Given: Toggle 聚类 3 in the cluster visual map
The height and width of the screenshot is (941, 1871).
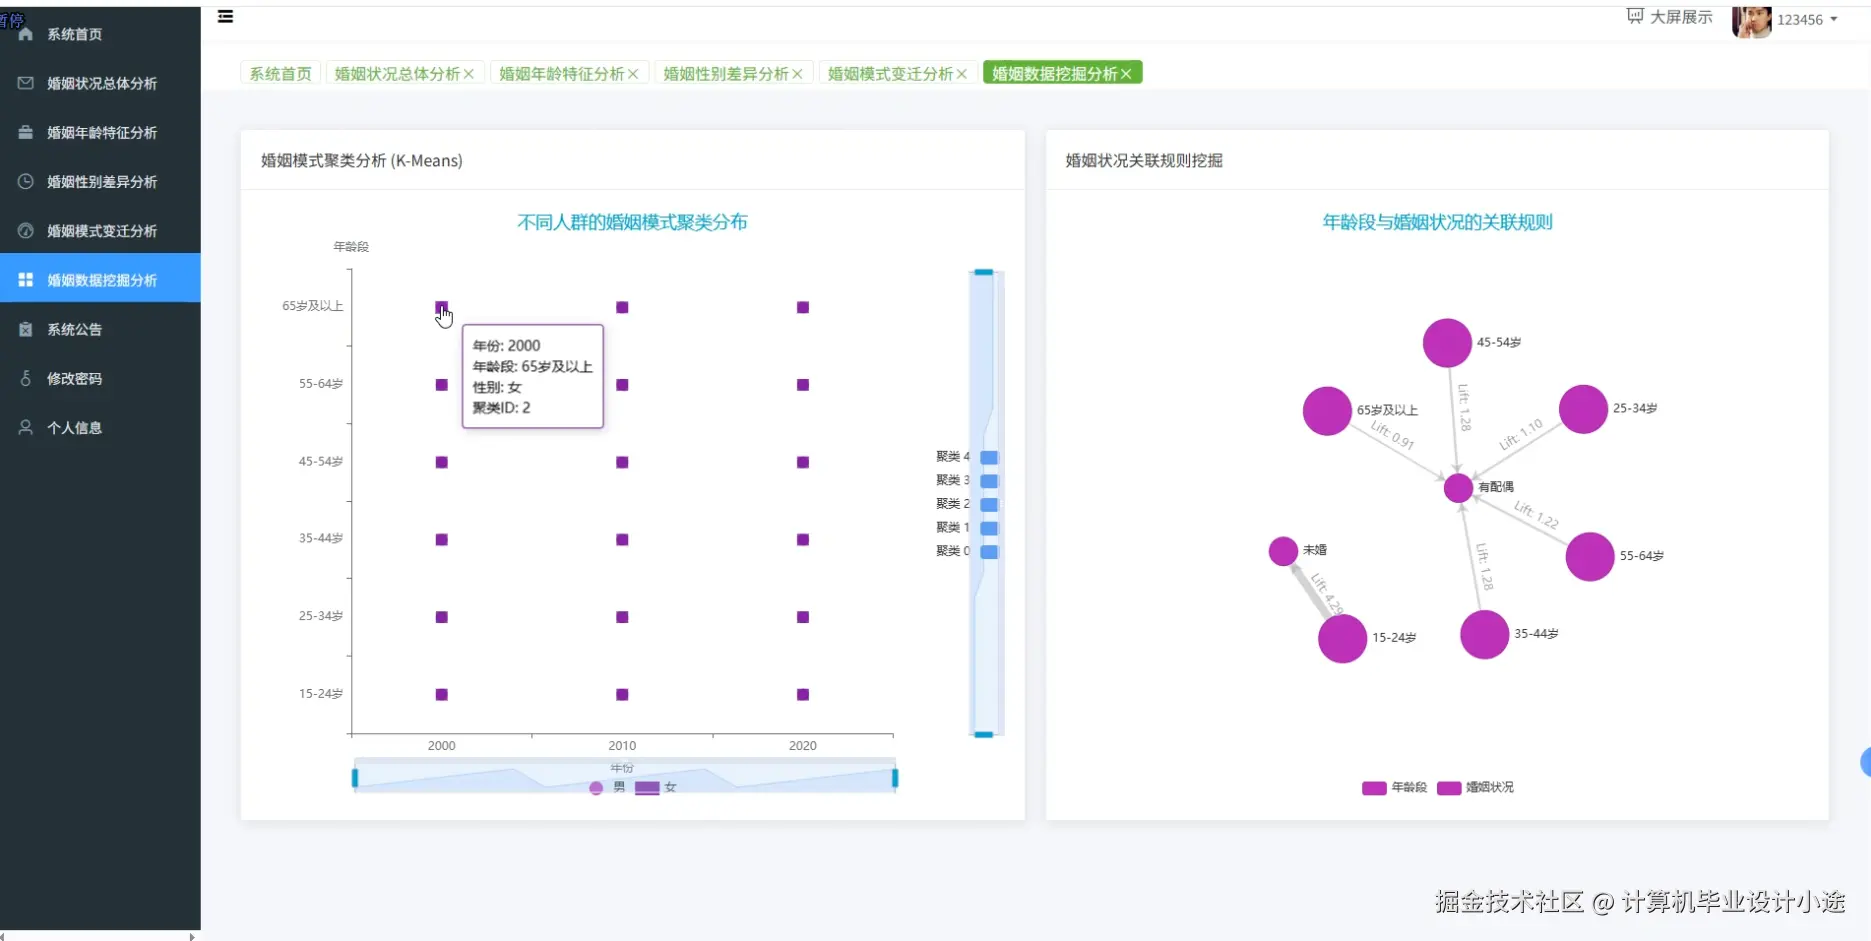Looking at the screenshot, I should click(x=967, y=481).
